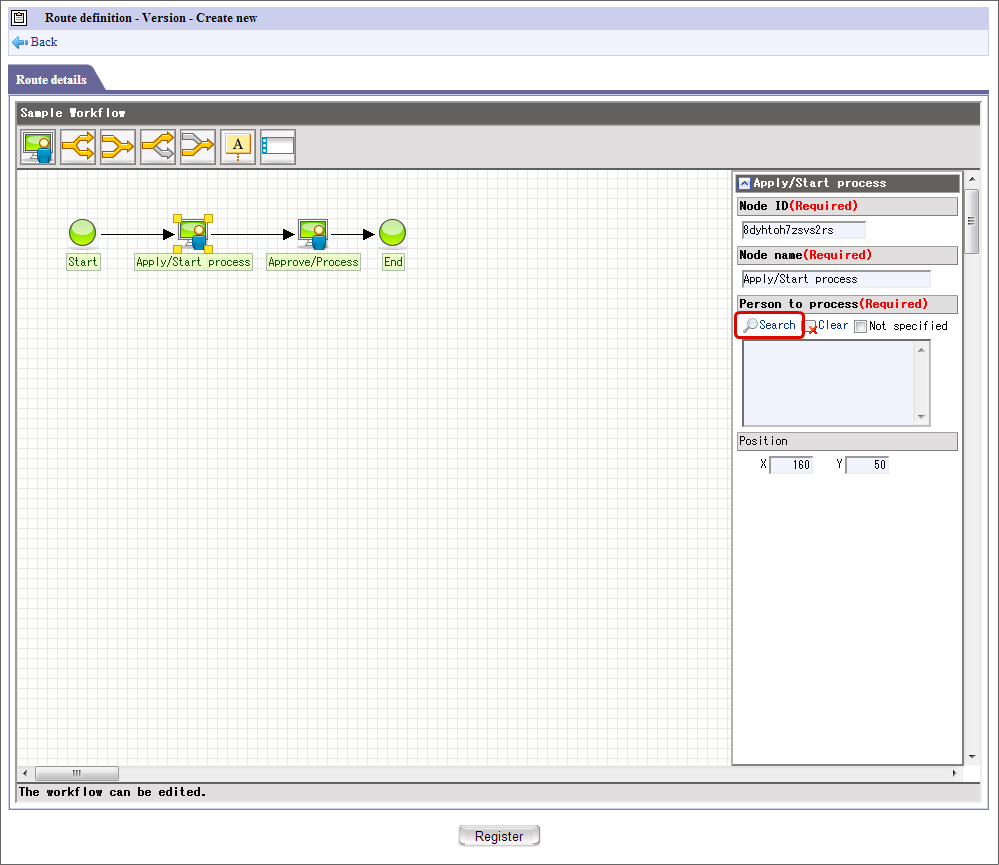Click the list box scroll down arrow
The height and width of the screenshot is (865, 999).
coord(921,417)
